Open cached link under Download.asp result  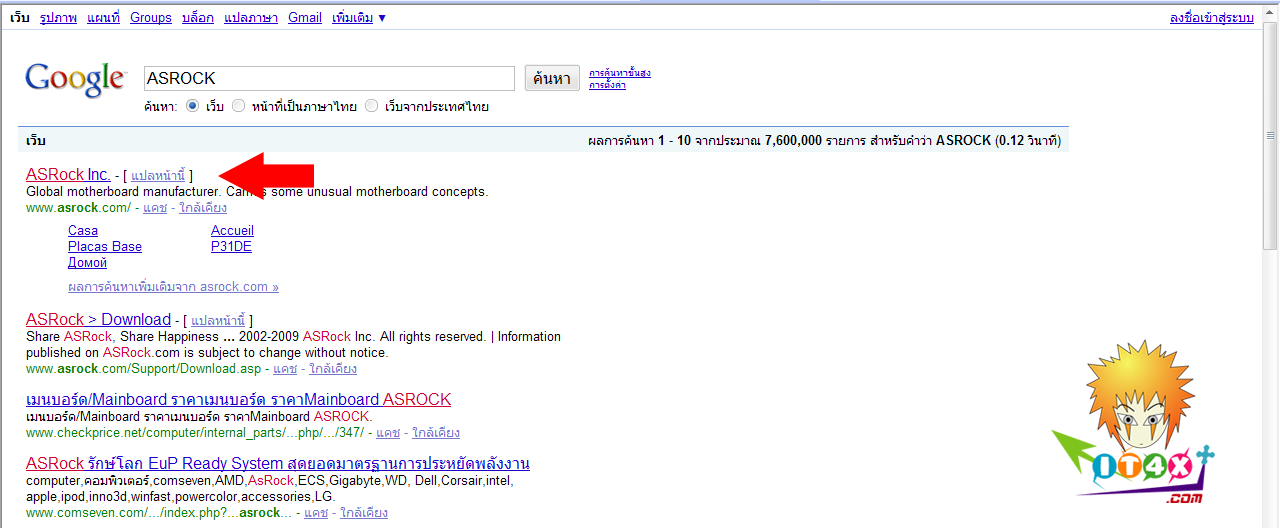click(285, 369)
